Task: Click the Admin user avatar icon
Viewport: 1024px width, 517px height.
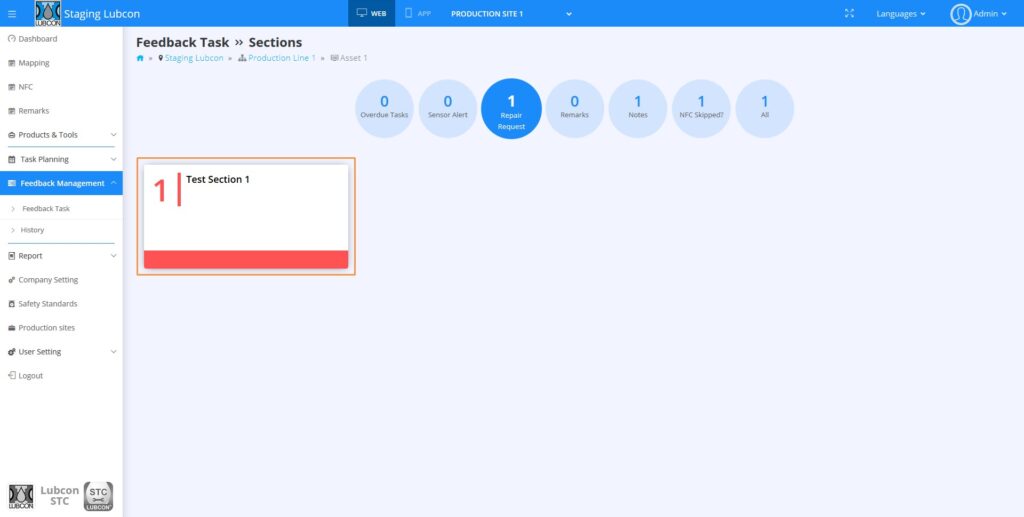Action: (x=960, y=14)
